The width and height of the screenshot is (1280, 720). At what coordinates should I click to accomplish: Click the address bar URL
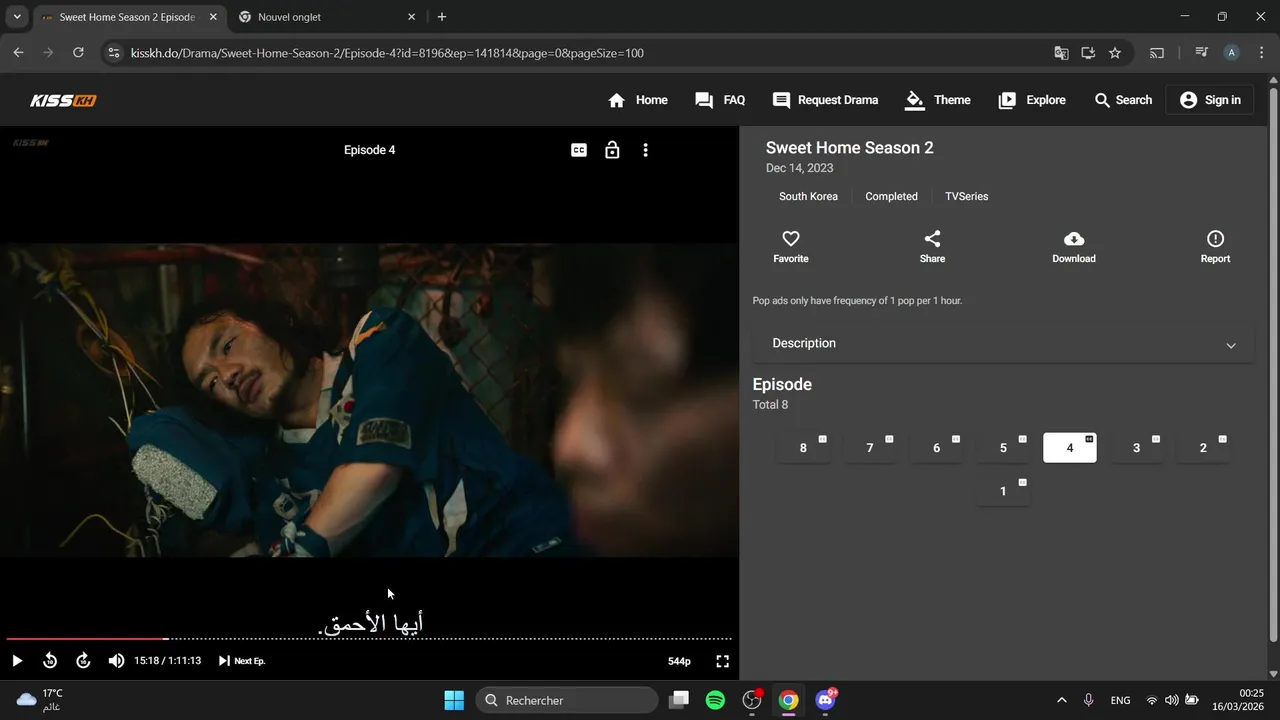point(387,53)
